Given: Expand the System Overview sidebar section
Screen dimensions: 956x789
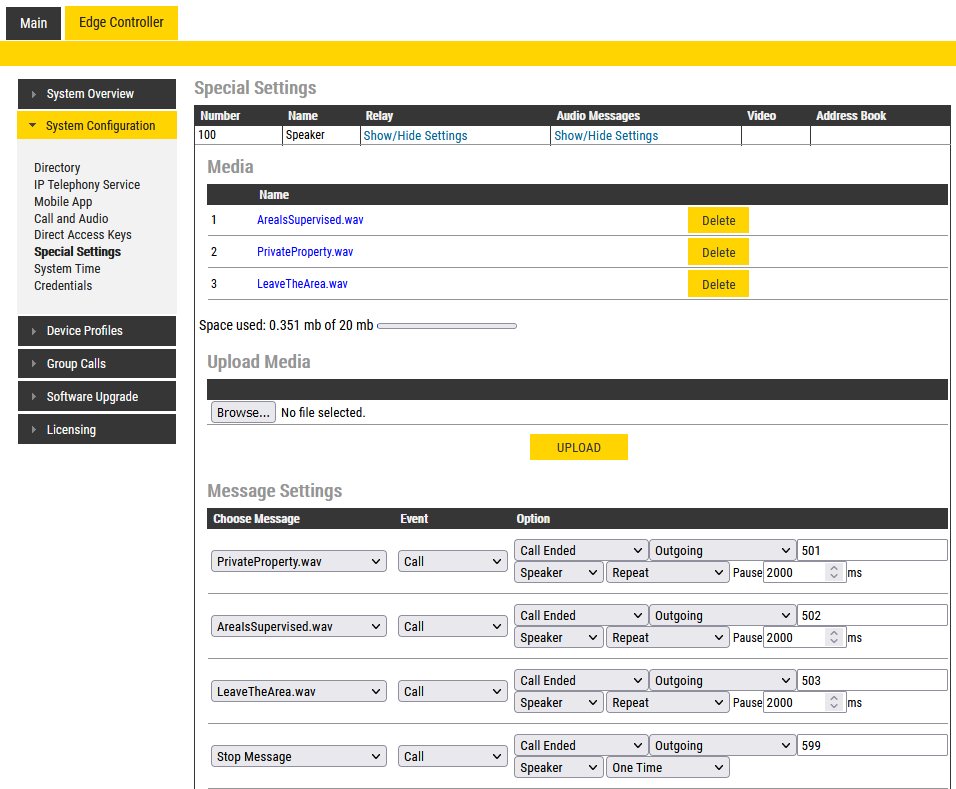Looking at the screenshot, I should (x=97, y=94).
